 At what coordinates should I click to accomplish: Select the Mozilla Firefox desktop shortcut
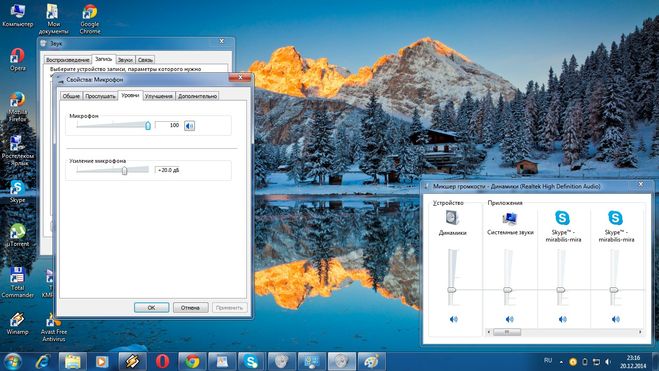coord(18,107)
